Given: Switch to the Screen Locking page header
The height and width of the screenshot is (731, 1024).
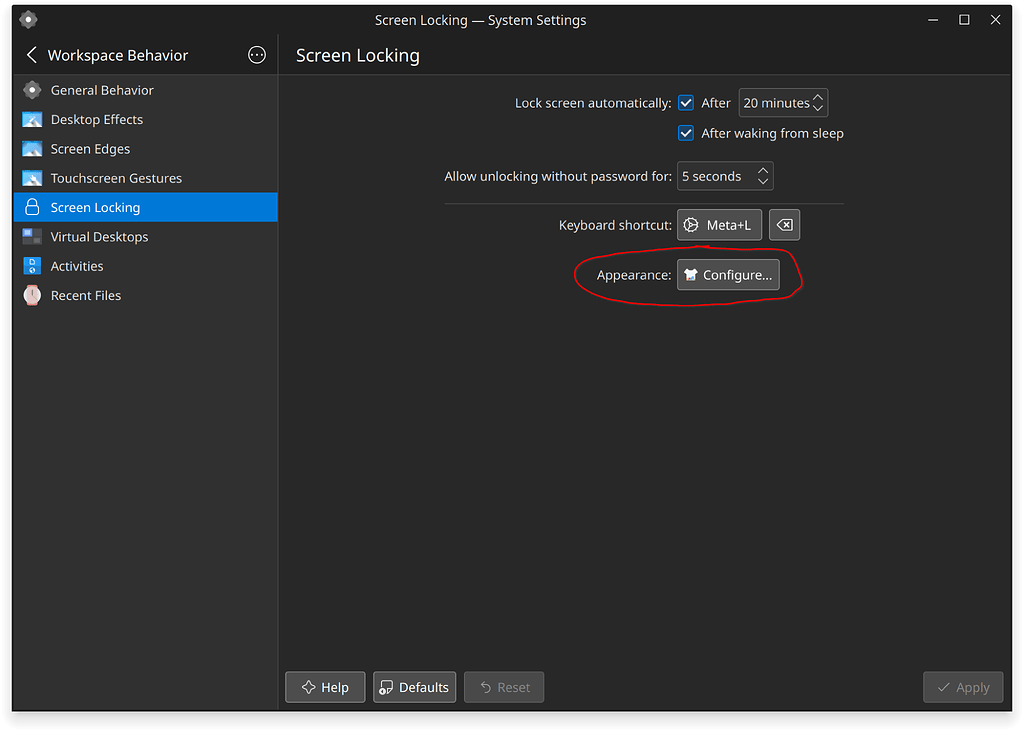Looking at the screenshot, I should click(x=357, y=56).
